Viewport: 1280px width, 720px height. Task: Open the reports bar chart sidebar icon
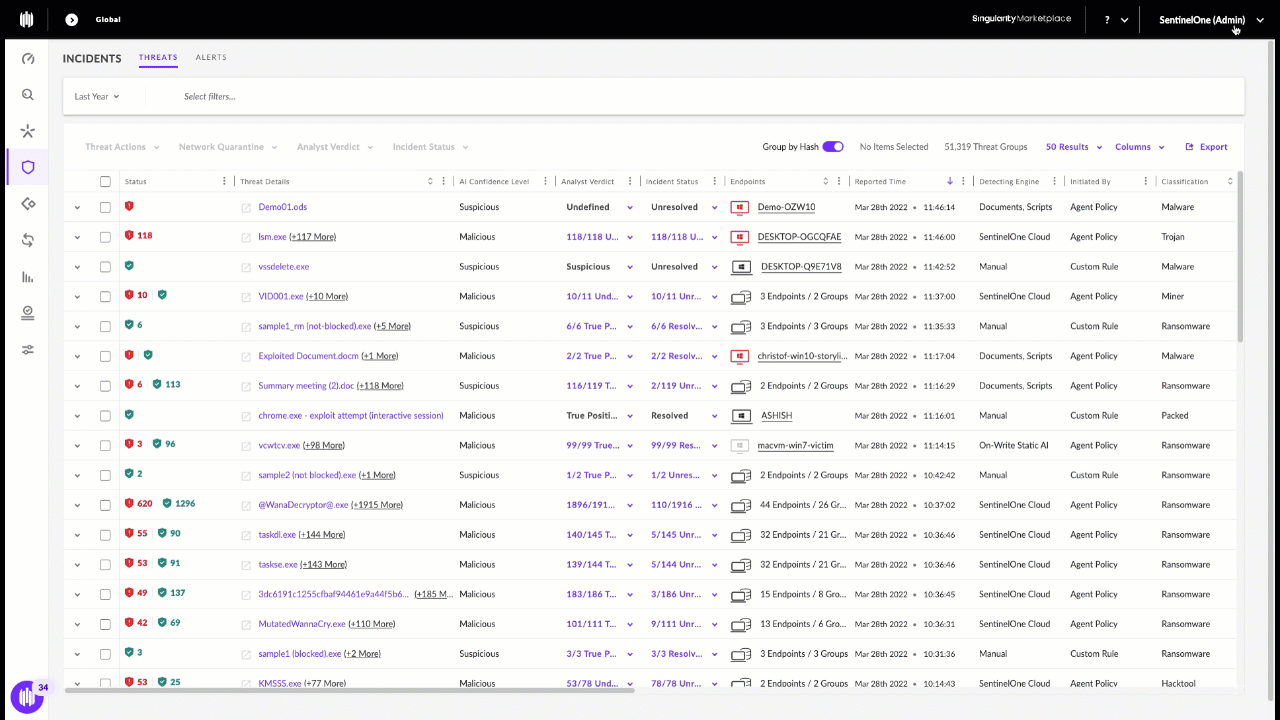(x=28, y=277)
